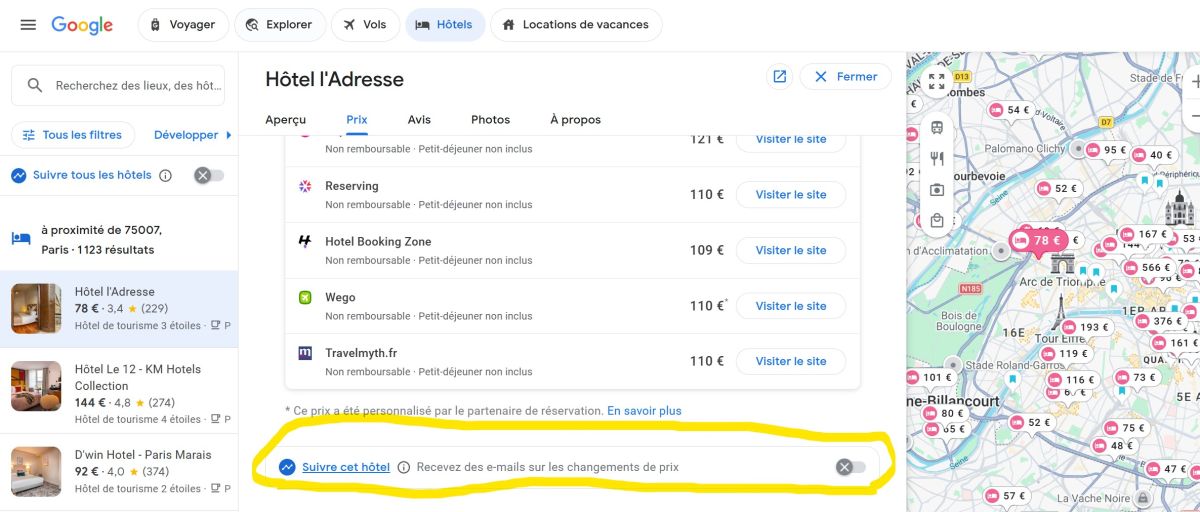The height and width of the screenshot is (512, 1200).
Task: Open the À propos tab
Action: 576,119
